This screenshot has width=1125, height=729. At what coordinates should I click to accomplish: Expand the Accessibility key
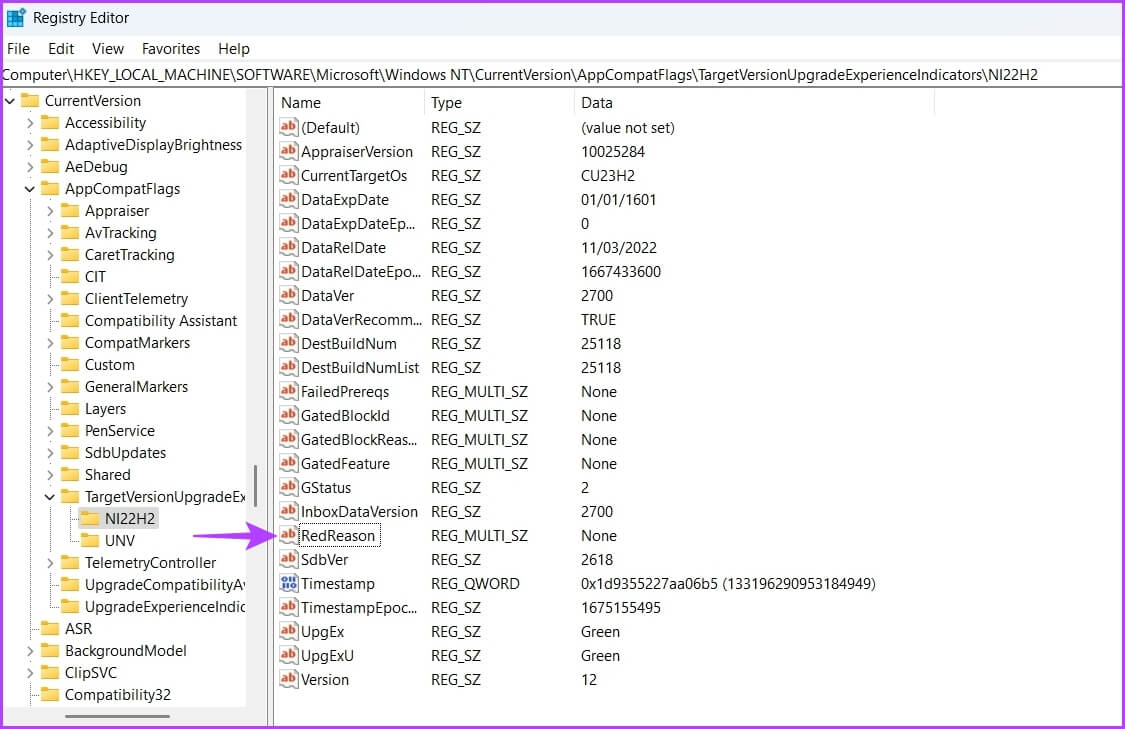click(x=29, y=123)
